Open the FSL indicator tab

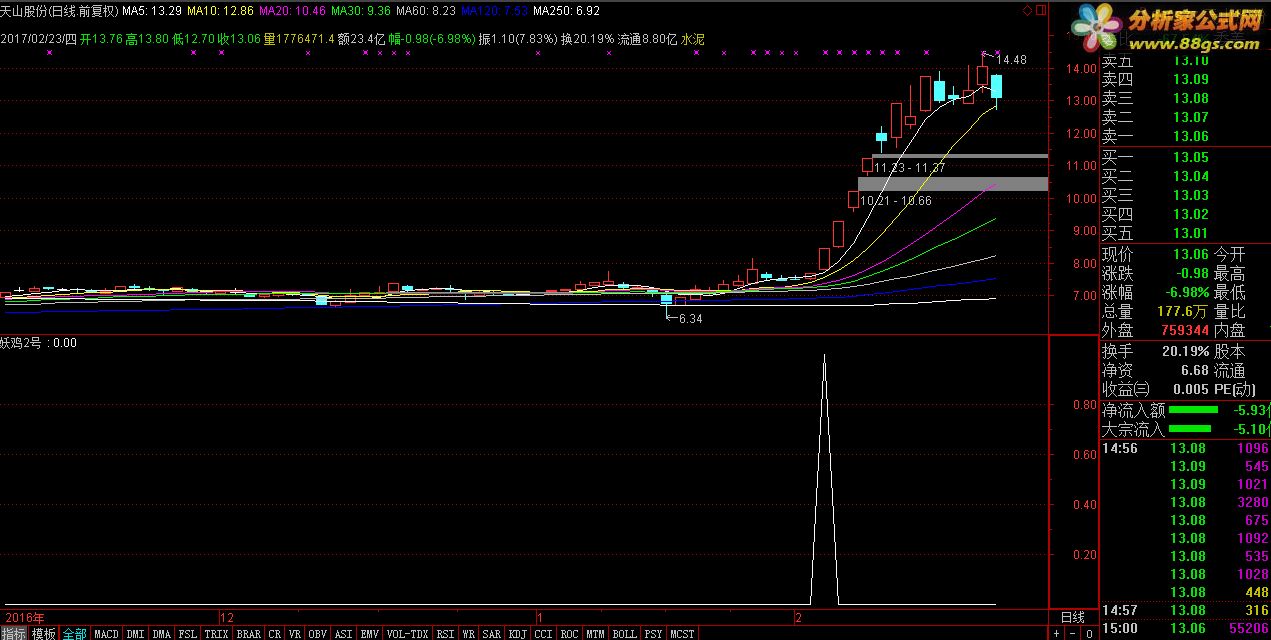point(188,634)
